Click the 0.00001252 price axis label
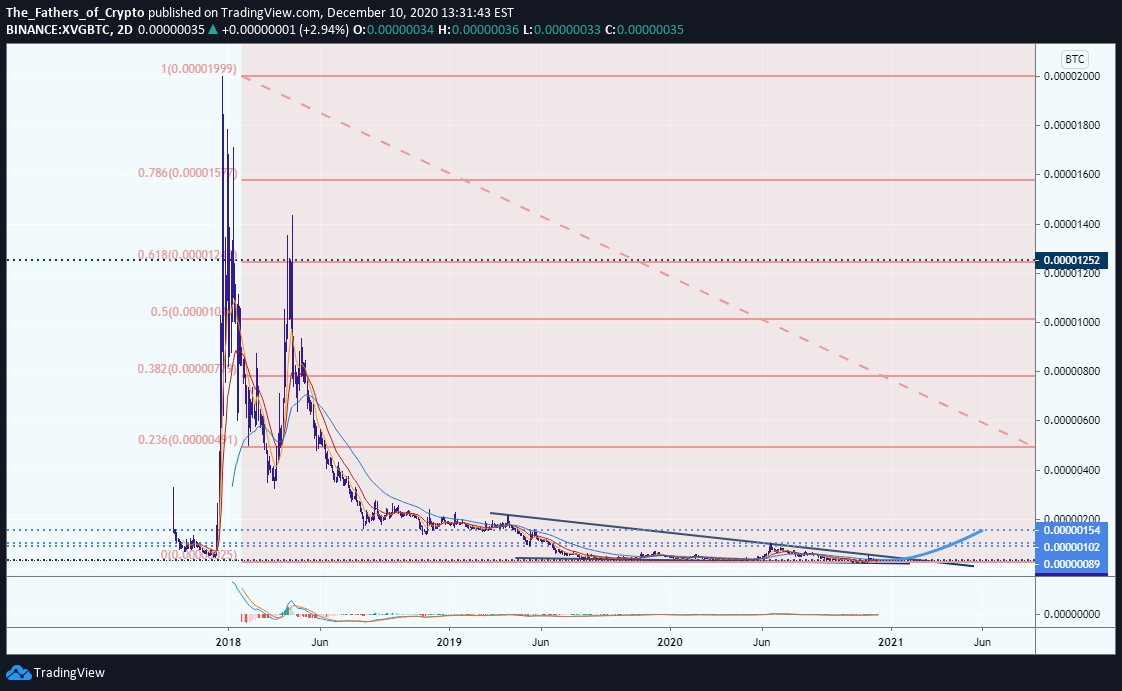 click(1071, 260)
